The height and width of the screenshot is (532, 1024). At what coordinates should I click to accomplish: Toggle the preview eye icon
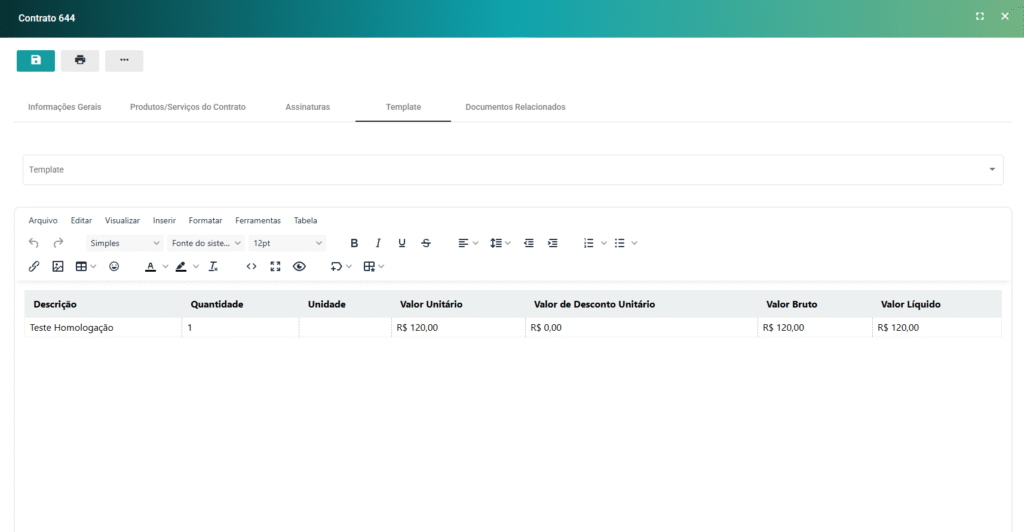coord(299,267)
